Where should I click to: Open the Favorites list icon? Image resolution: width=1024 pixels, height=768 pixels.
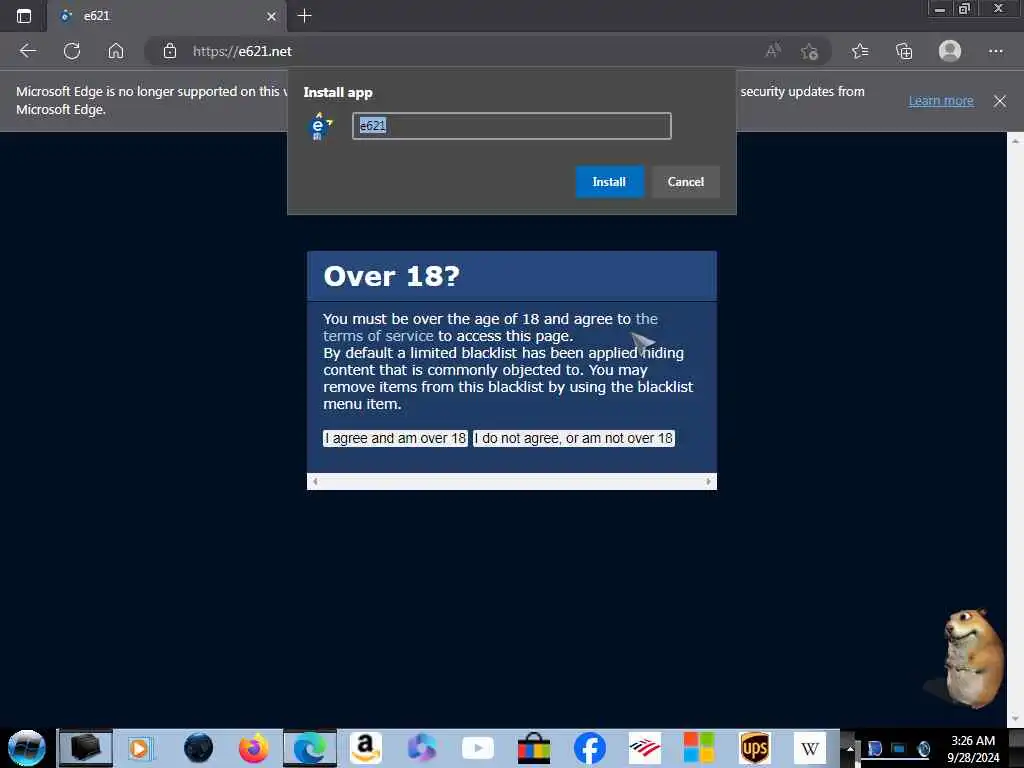pos(860,51)
